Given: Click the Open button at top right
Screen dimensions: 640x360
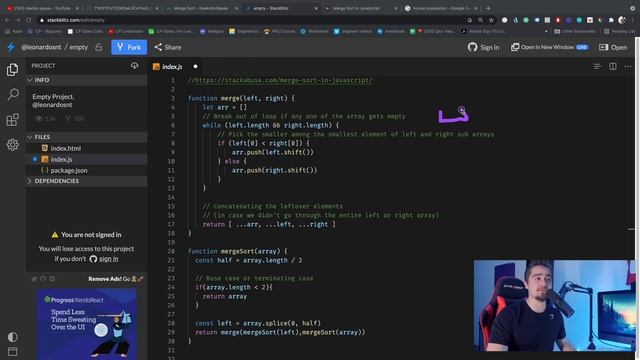Looking at the screenshot, I should [x=613, y=47].
